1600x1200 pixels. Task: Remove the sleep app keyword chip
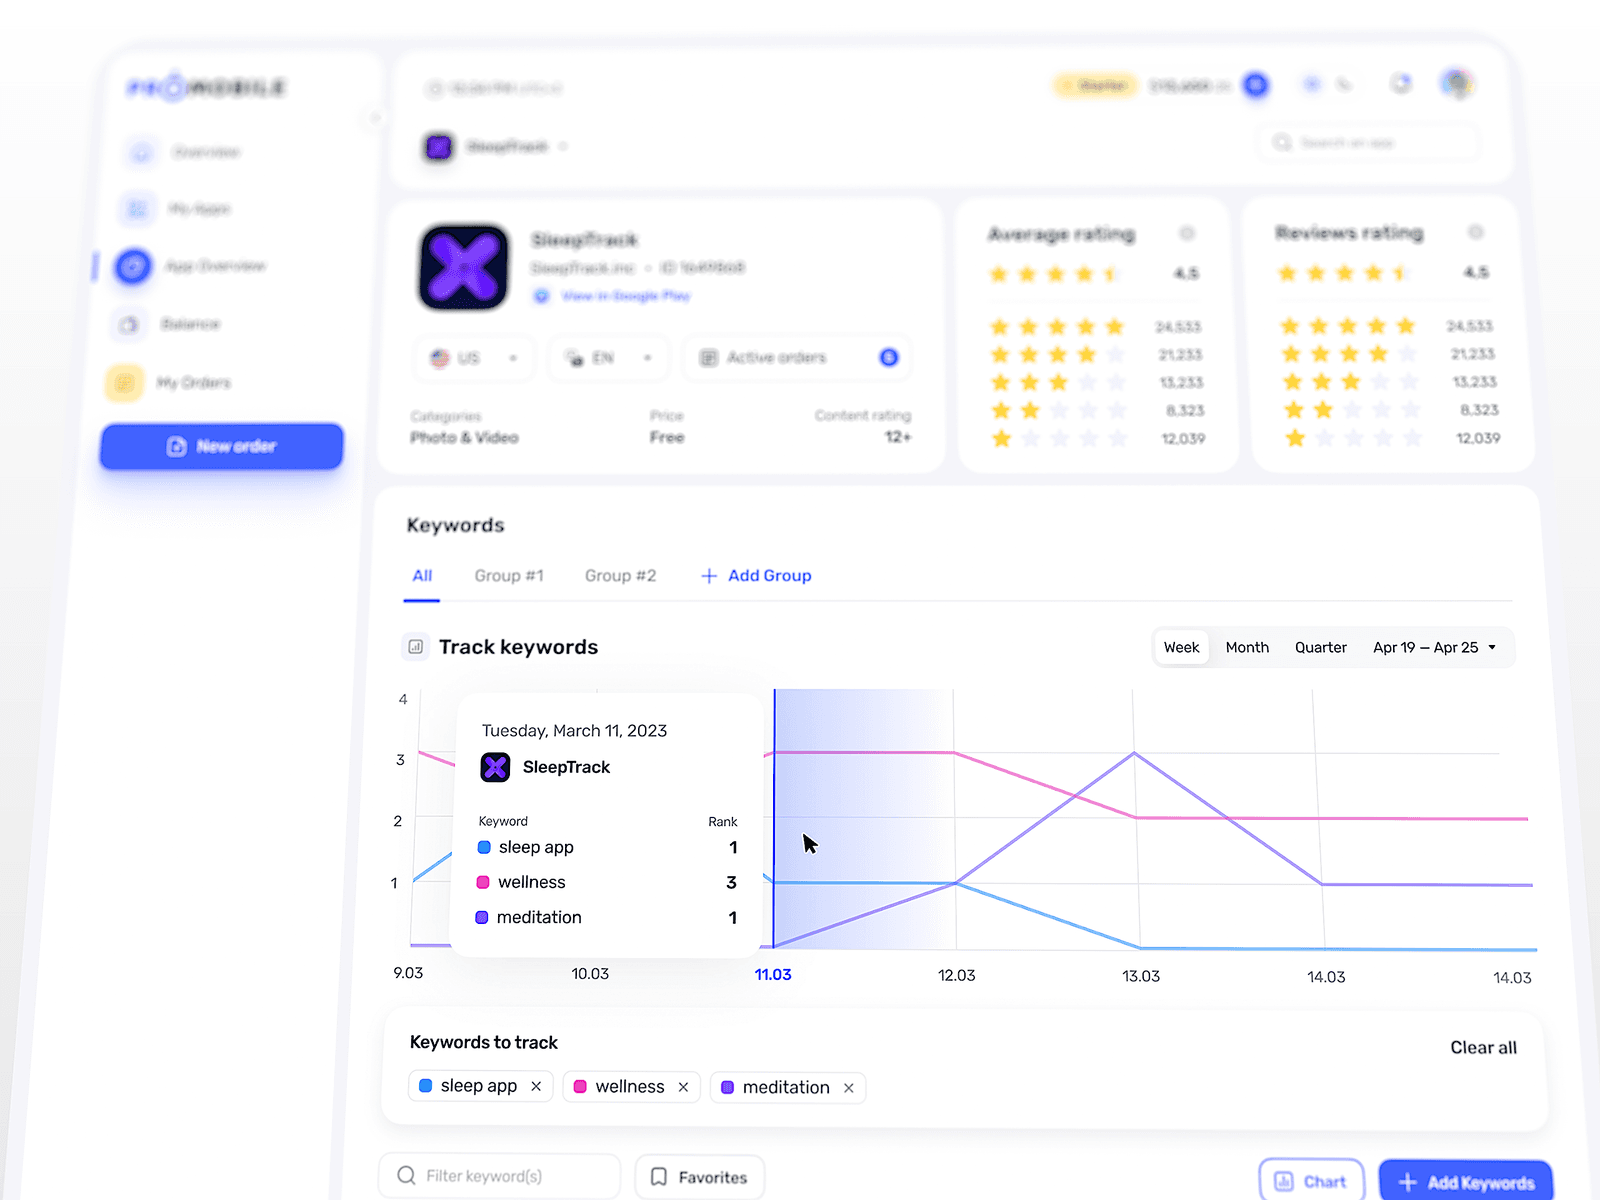(536, 1086)
